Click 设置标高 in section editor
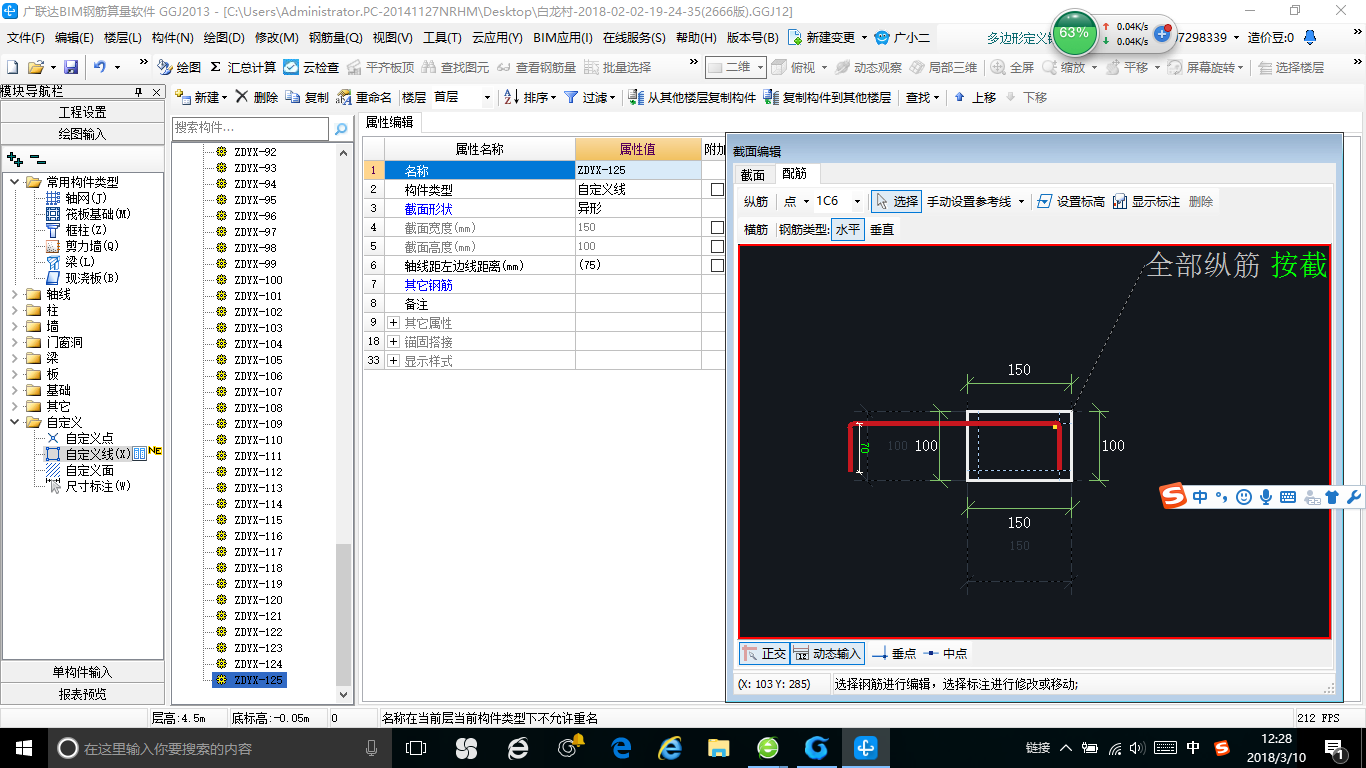The width and height of the screenshot is (1366, 768). pos(1070,201)
